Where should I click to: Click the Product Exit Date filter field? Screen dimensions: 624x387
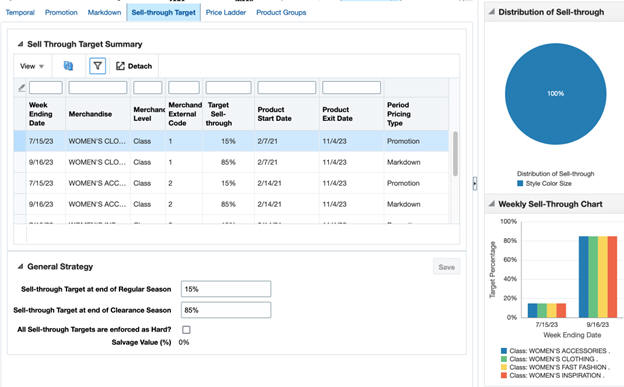pos(351,87)
